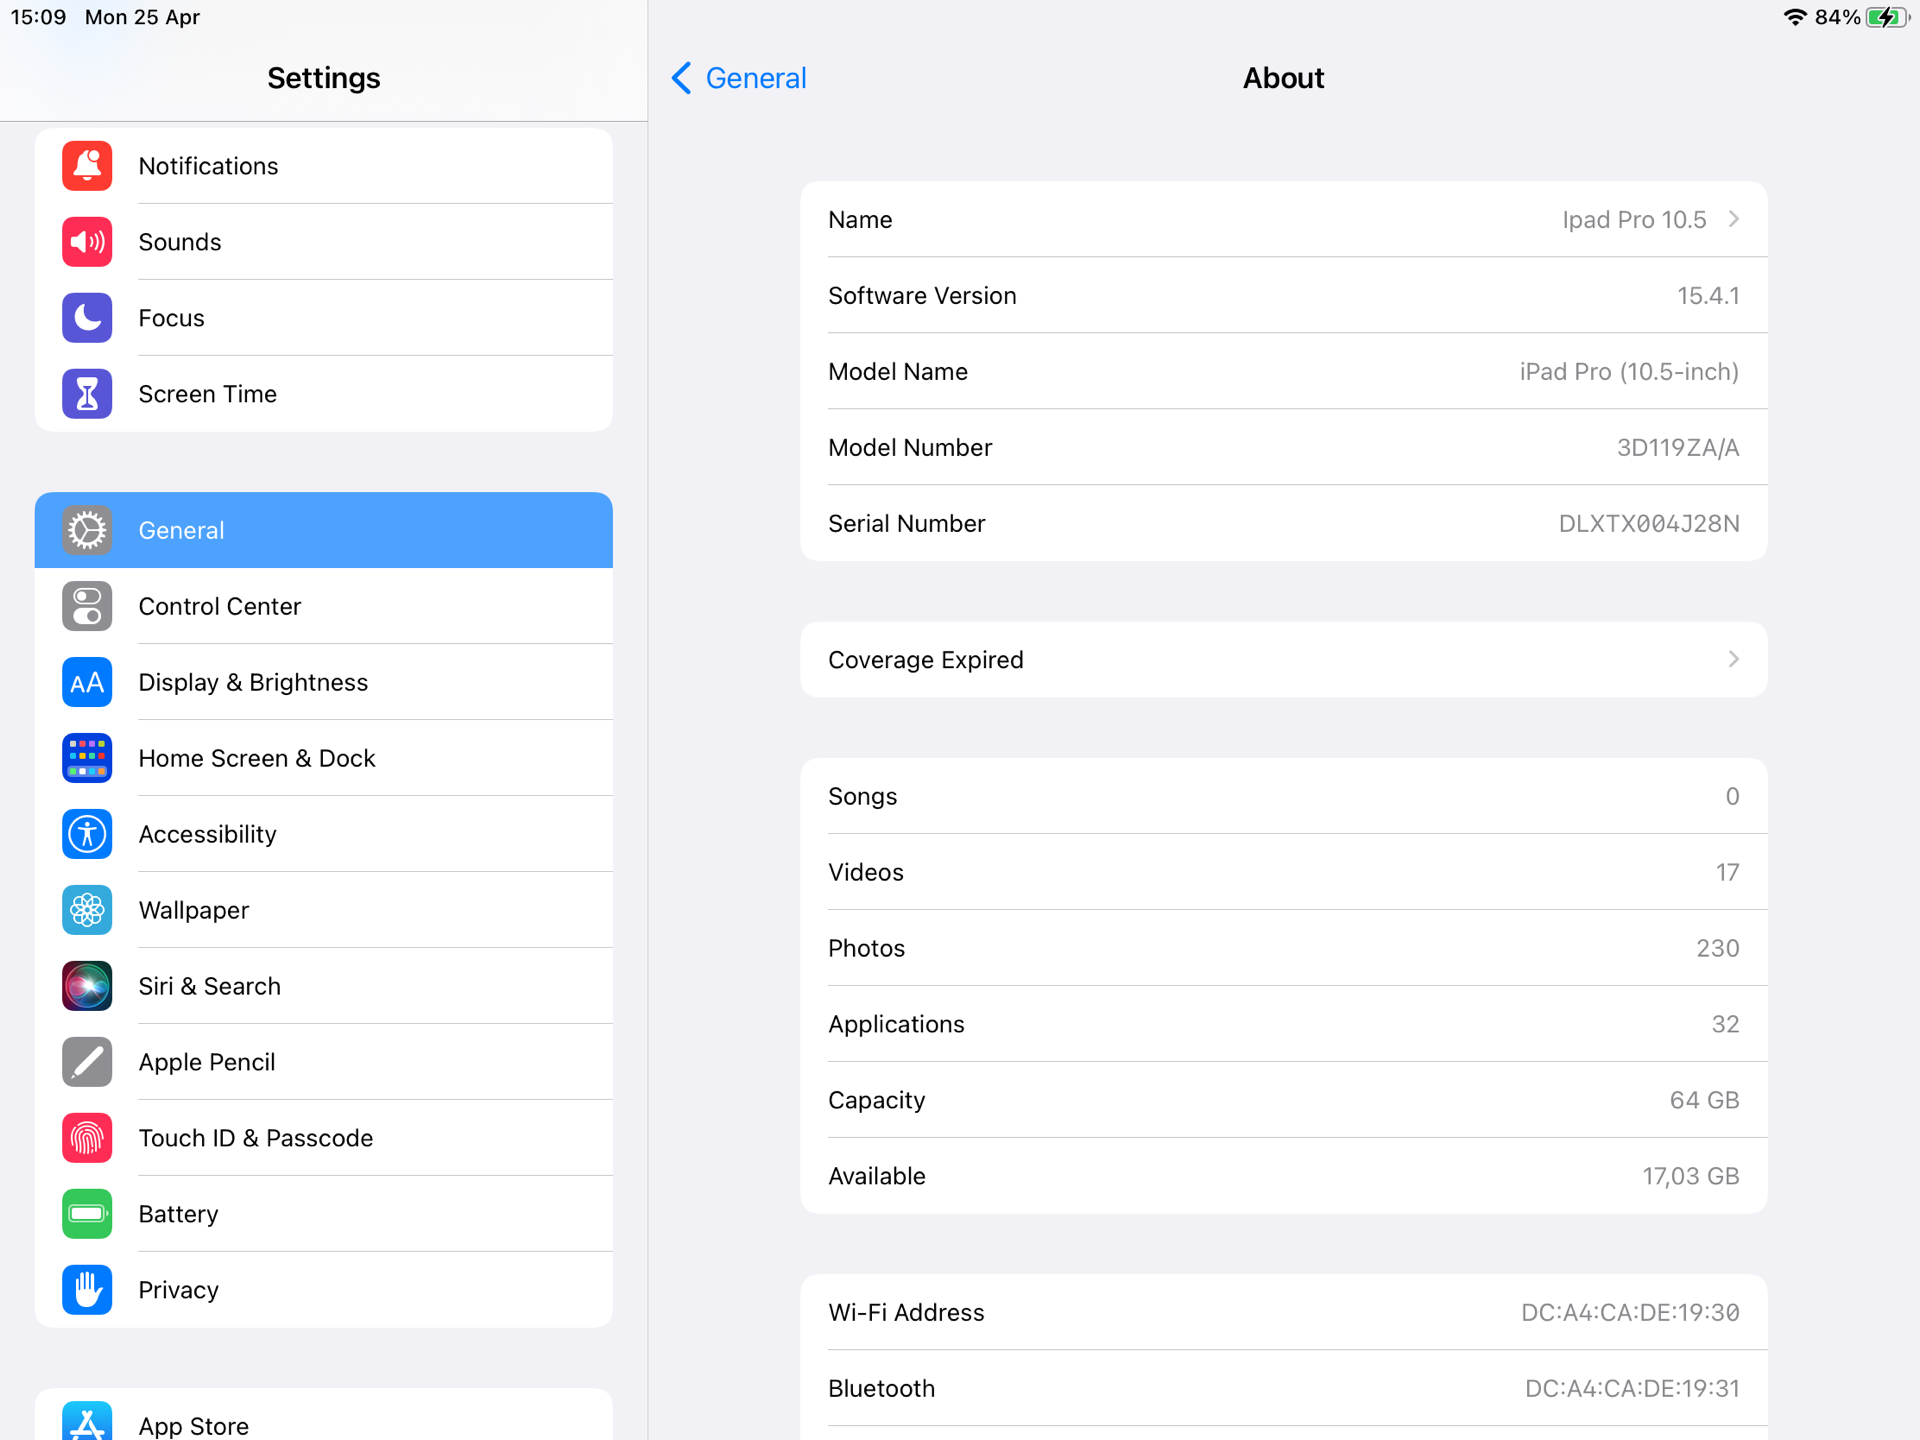This screenshot has width=1920, height=1440.
Task: Go back to General
Action: pyautogui.click(x=739, y=78)
